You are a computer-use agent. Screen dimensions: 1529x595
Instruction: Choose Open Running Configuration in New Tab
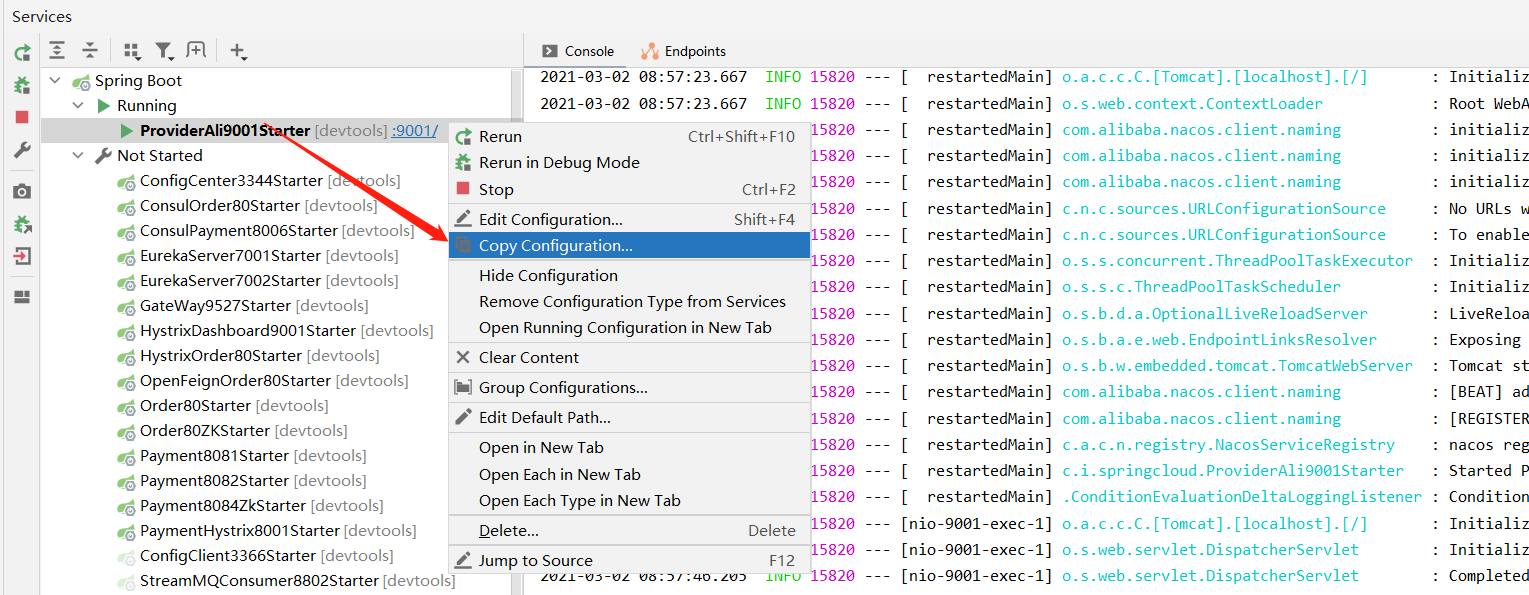629,328
